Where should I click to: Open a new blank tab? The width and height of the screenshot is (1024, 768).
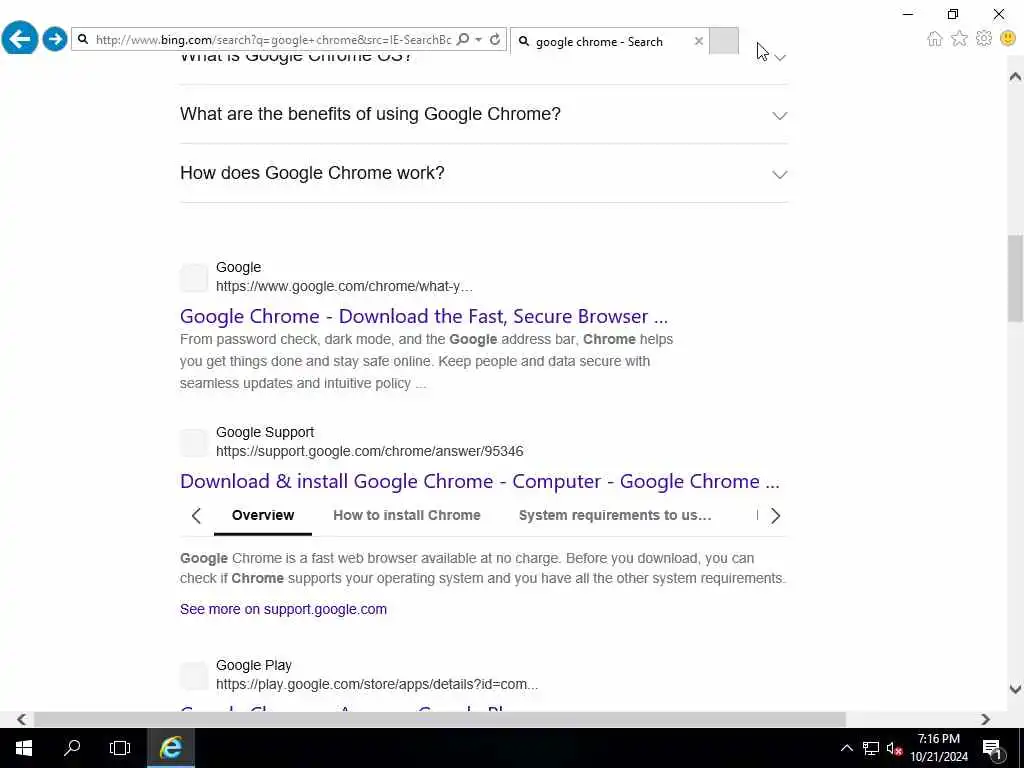pos(724,40)
